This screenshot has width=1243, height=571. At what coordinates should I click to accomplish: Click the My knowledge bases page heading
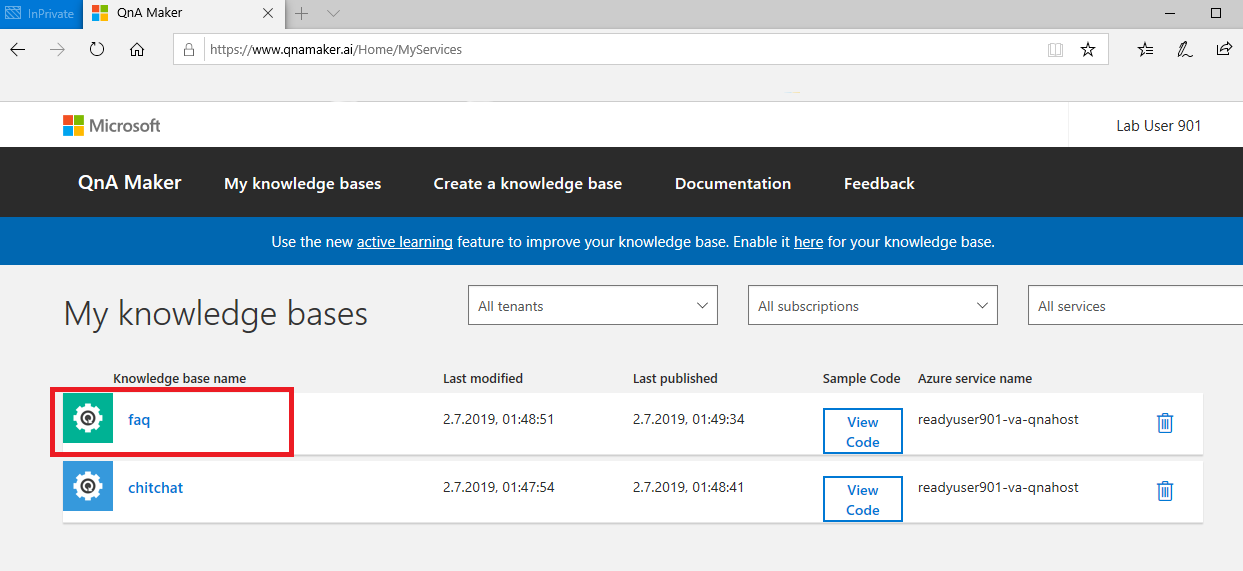(x=216, y=314)
